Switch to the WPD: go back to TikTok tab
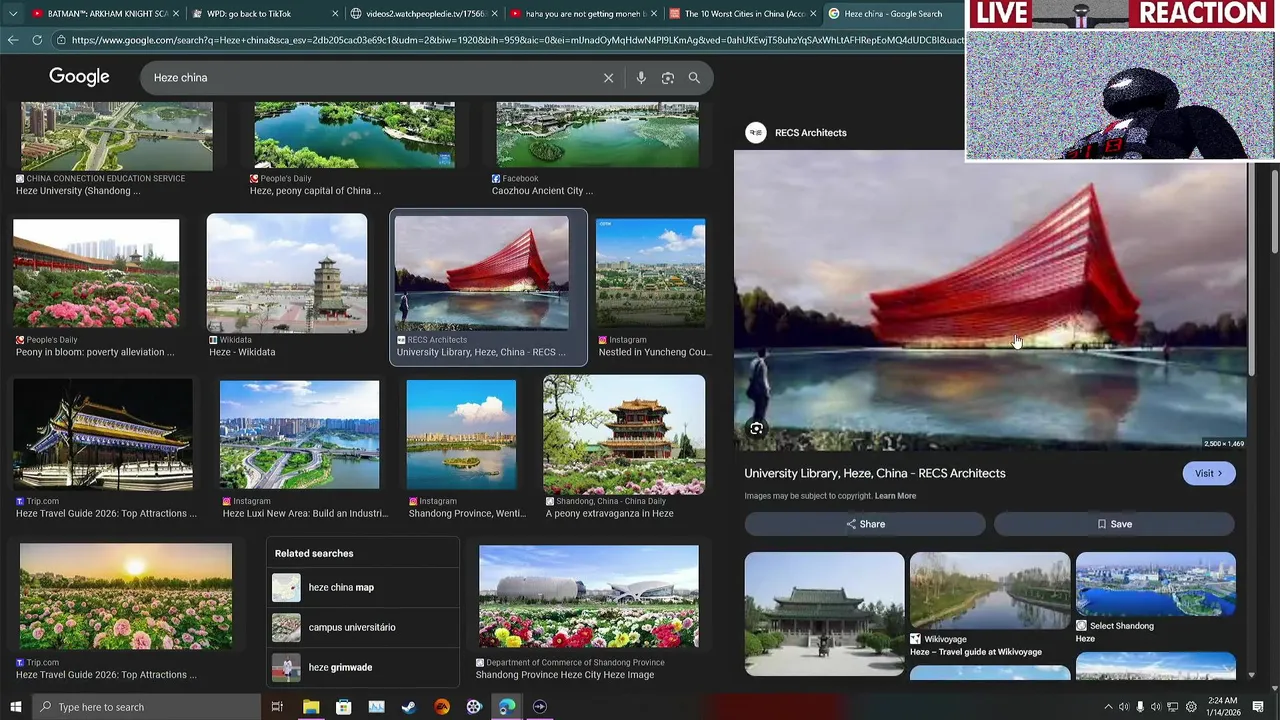 [265, 14]
